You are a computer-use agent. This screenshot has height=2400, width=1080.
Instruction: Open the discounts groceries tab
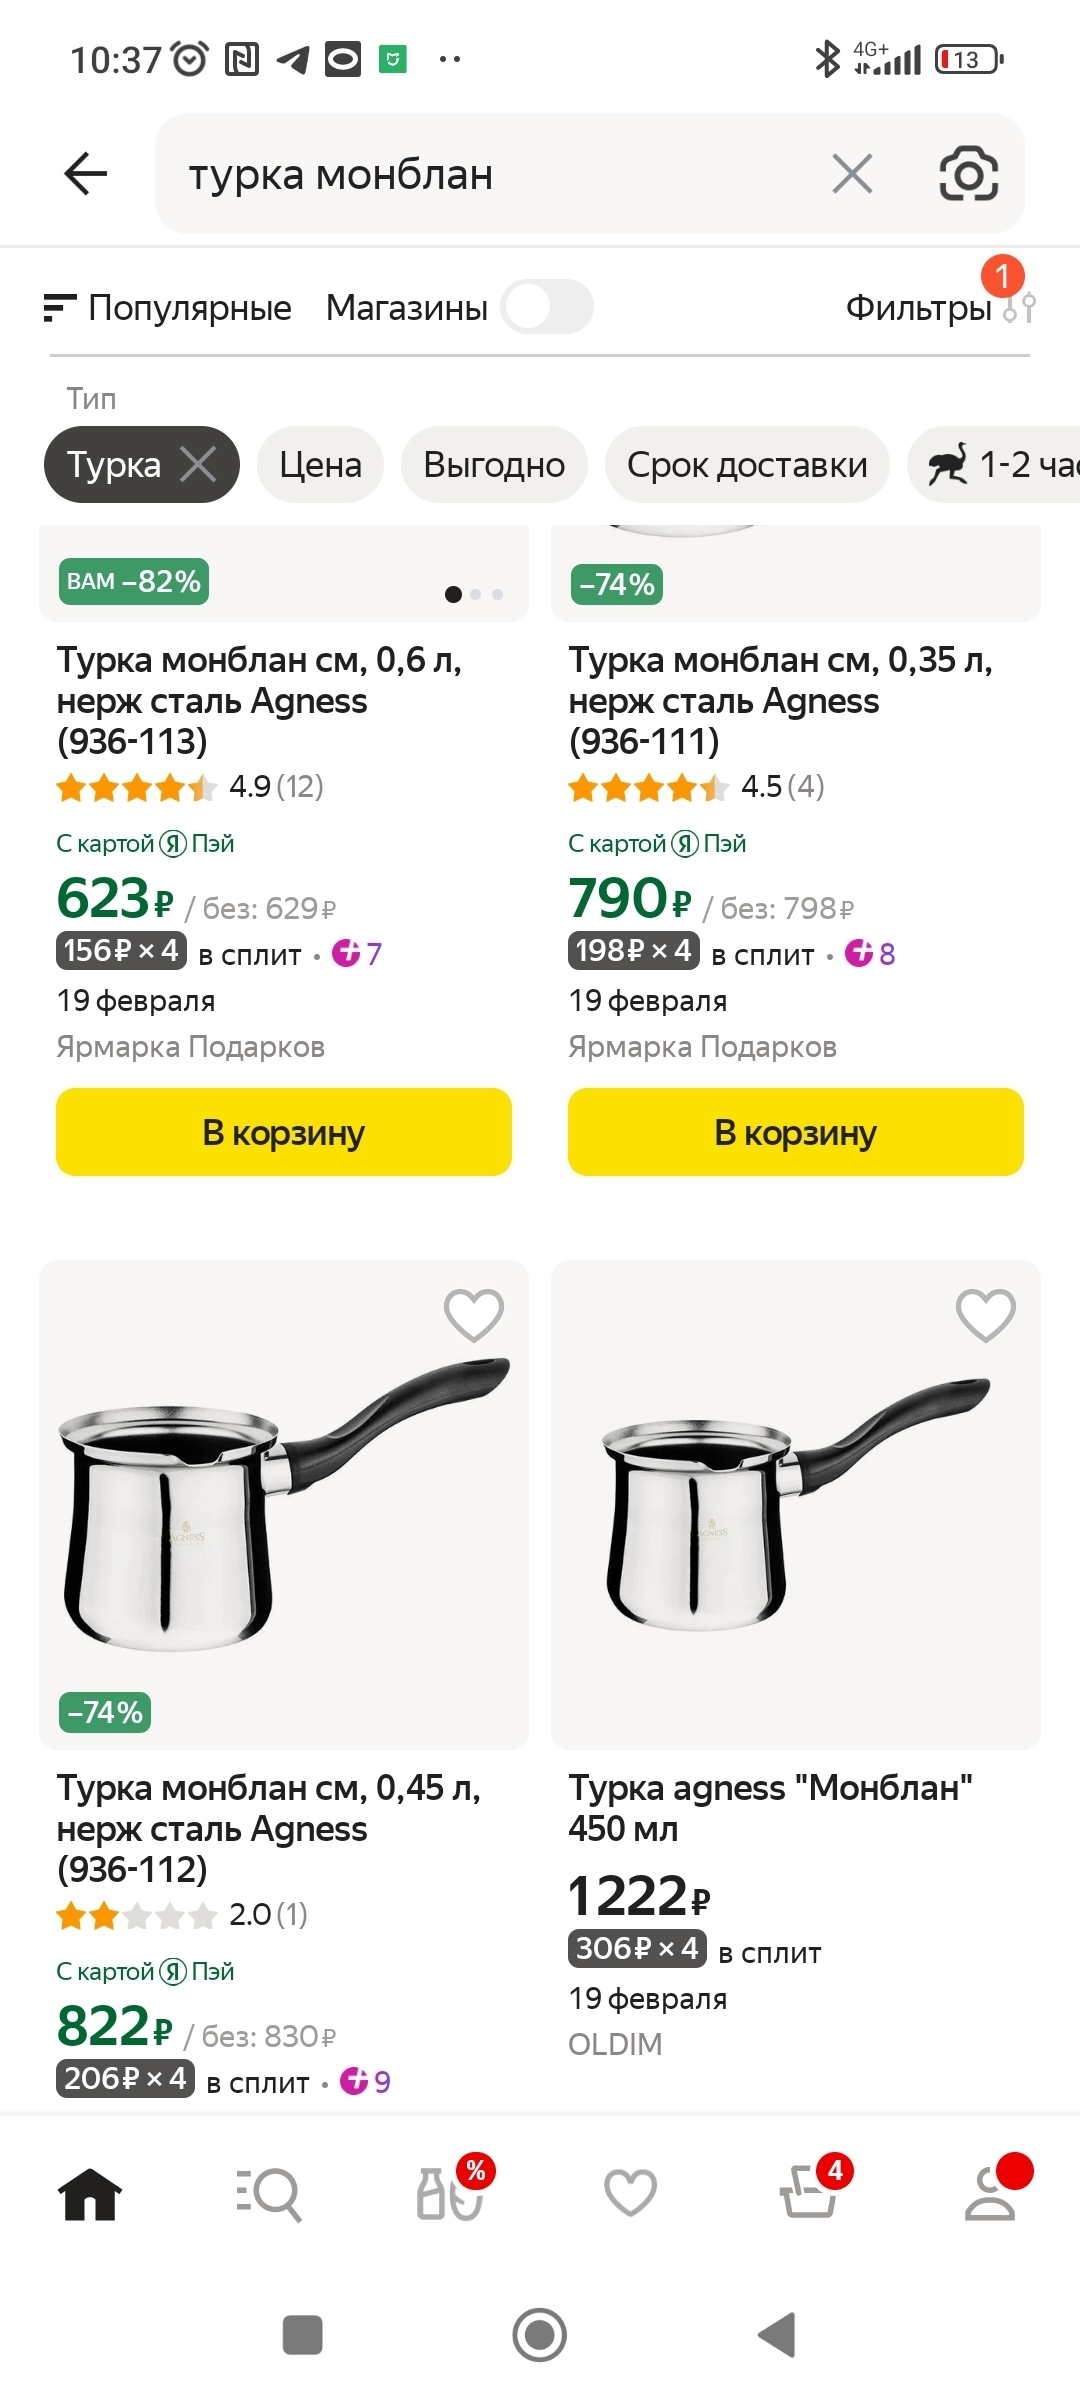450,2194
